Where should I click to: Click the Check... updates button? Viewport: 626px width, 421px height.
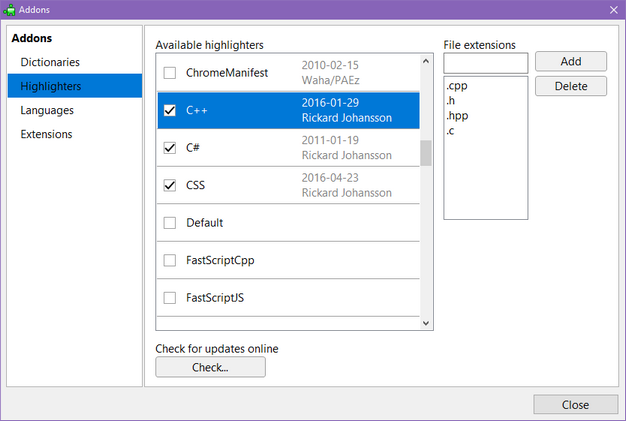(x=211, y=367)
